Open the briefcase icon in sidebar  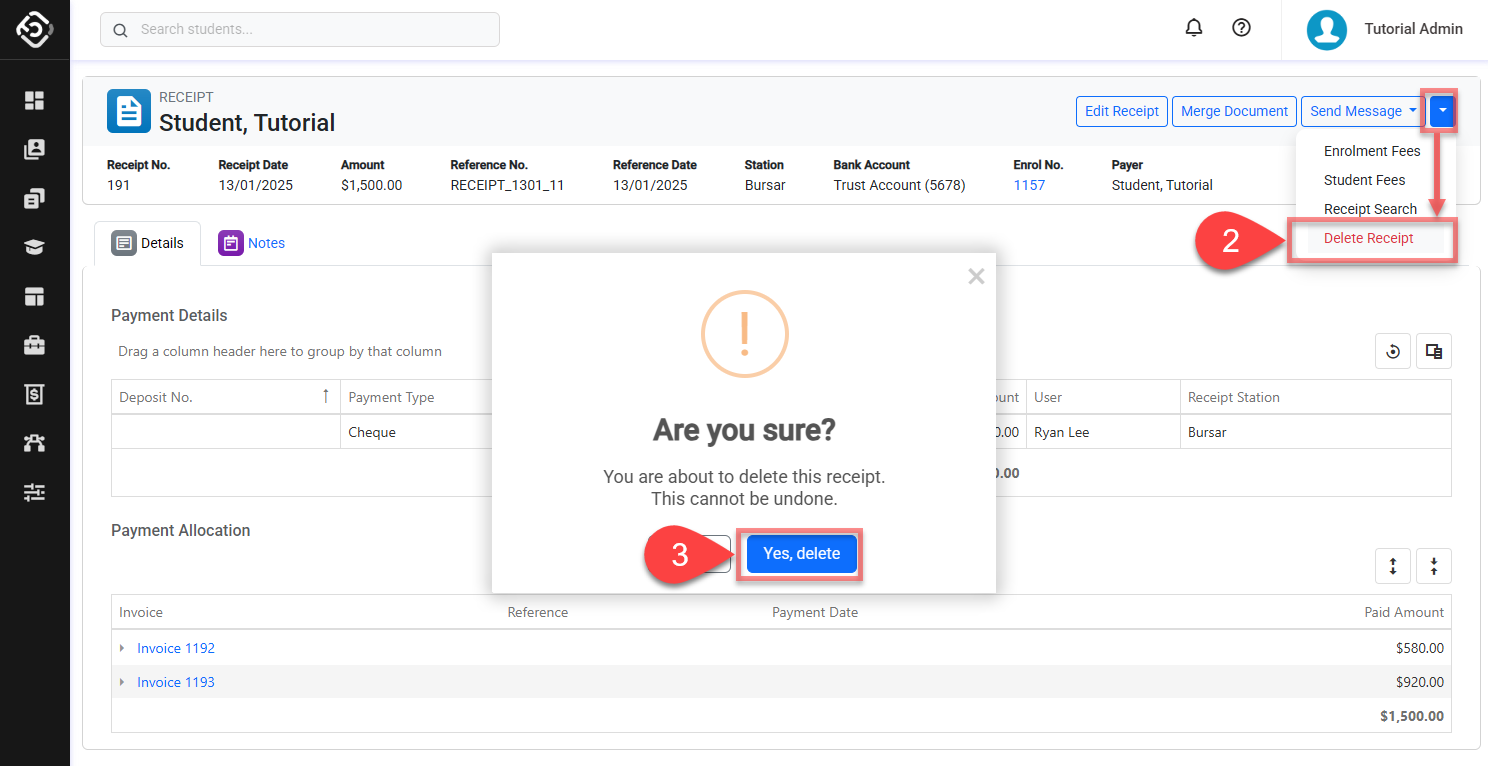coord(35,345)
